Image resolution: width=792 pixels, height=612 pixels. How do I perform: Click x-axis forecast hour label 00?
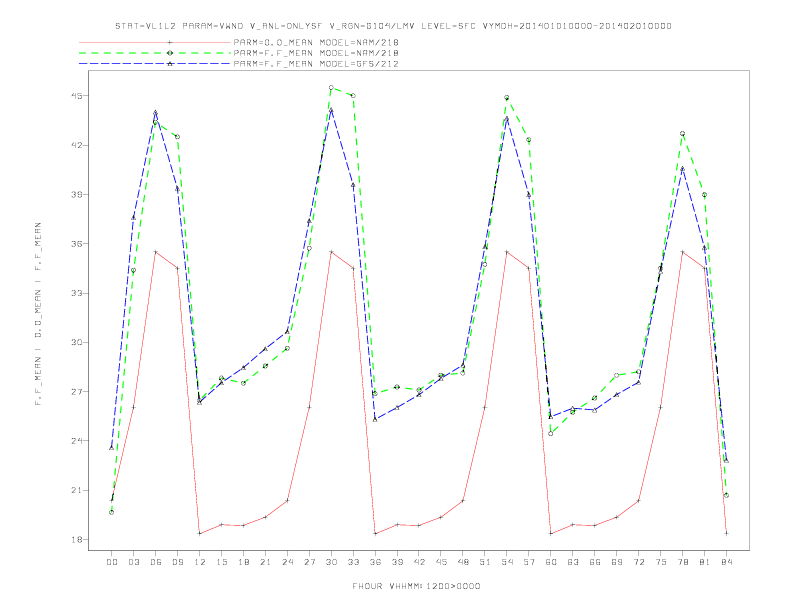(x=112, y=562)
